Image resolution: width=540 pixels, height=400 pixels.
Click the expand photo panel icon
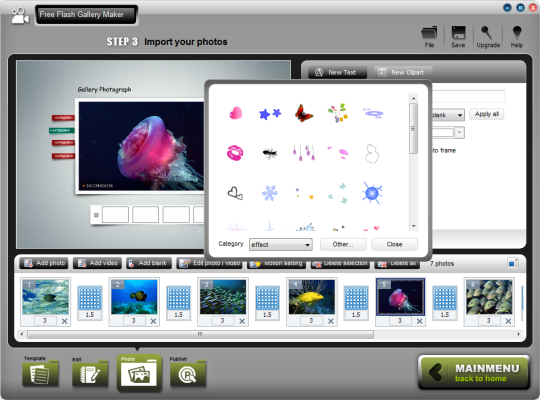pyautogui.click(x=513, y=263)
